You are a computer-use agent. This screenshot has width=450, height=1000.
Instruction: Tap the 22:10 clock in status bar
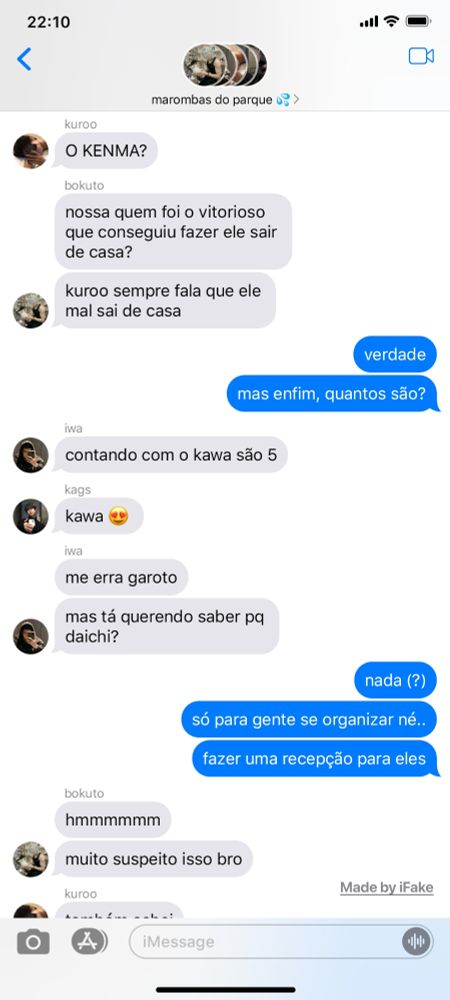48,22
